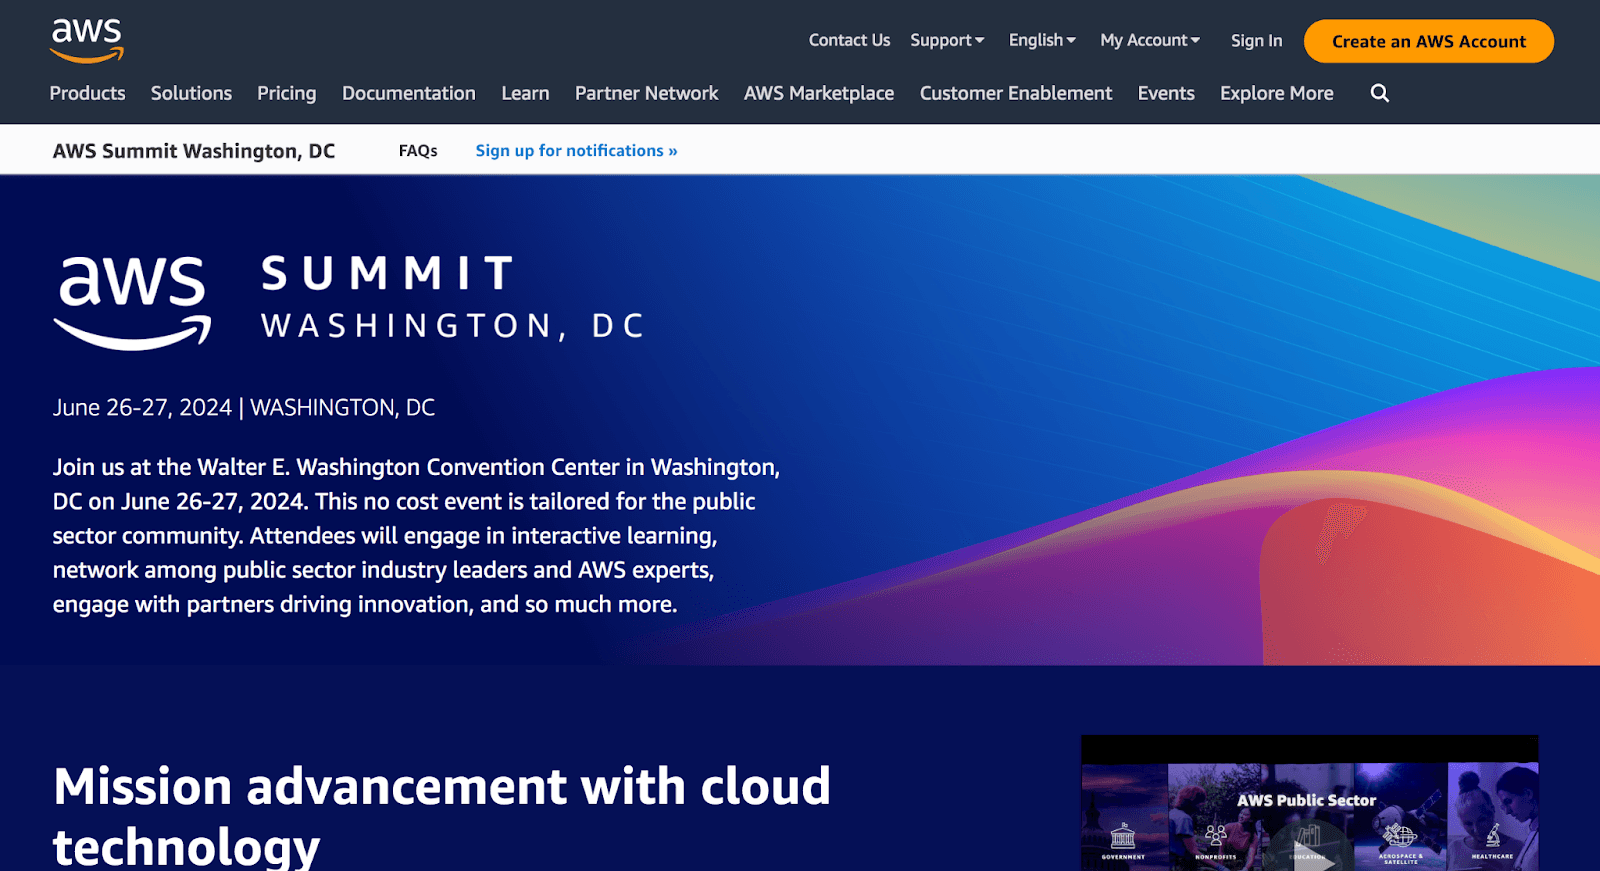Click the date line June 26-27, 2024
The image size is (1600, 871).
244,407
